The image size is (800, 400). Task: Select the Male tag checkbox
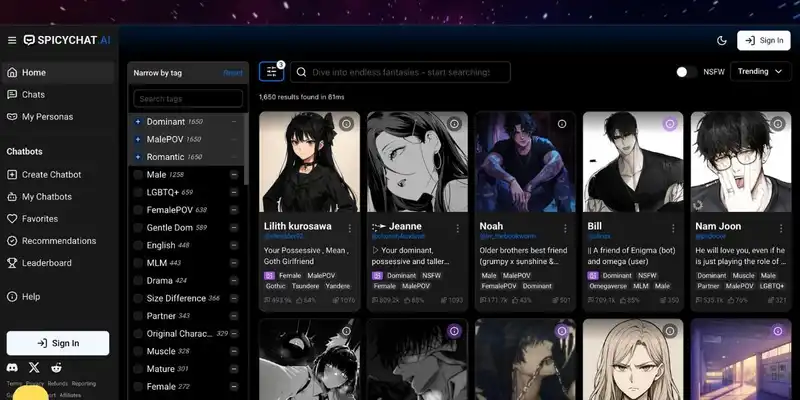[x=138, y=175]
